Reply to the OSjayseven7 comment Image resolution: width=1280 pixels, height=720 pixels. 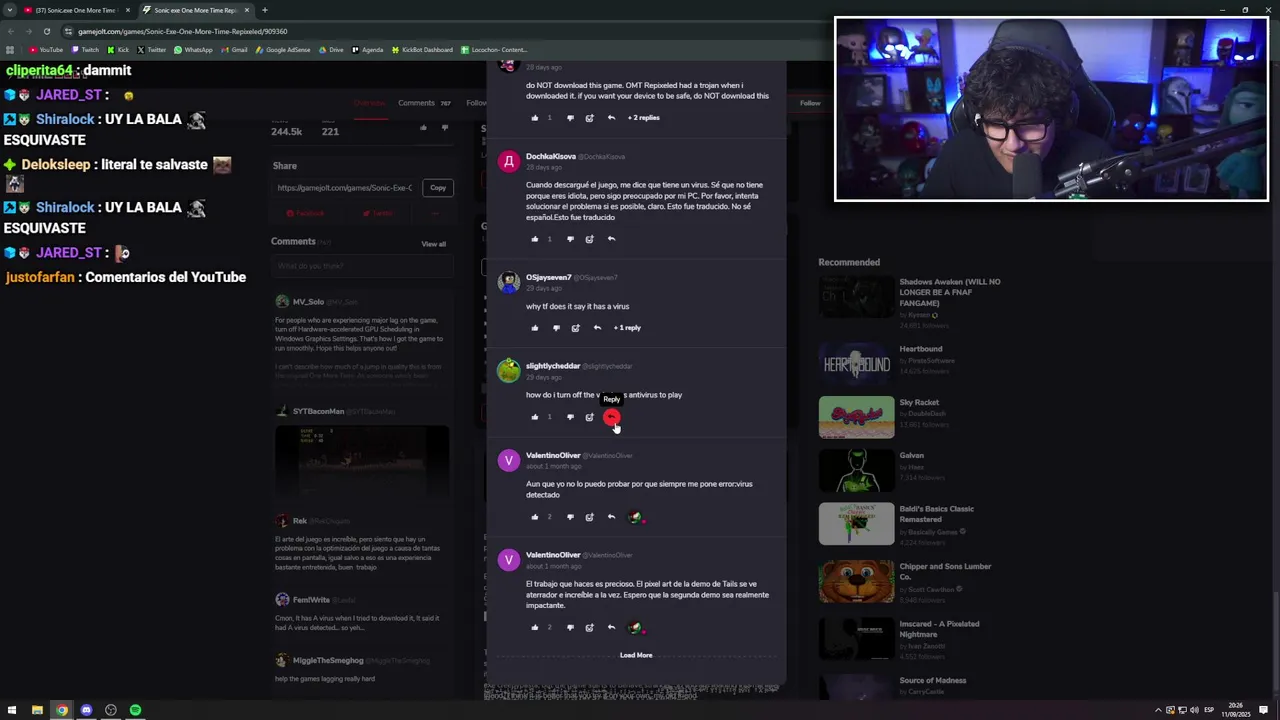point(597,328)
